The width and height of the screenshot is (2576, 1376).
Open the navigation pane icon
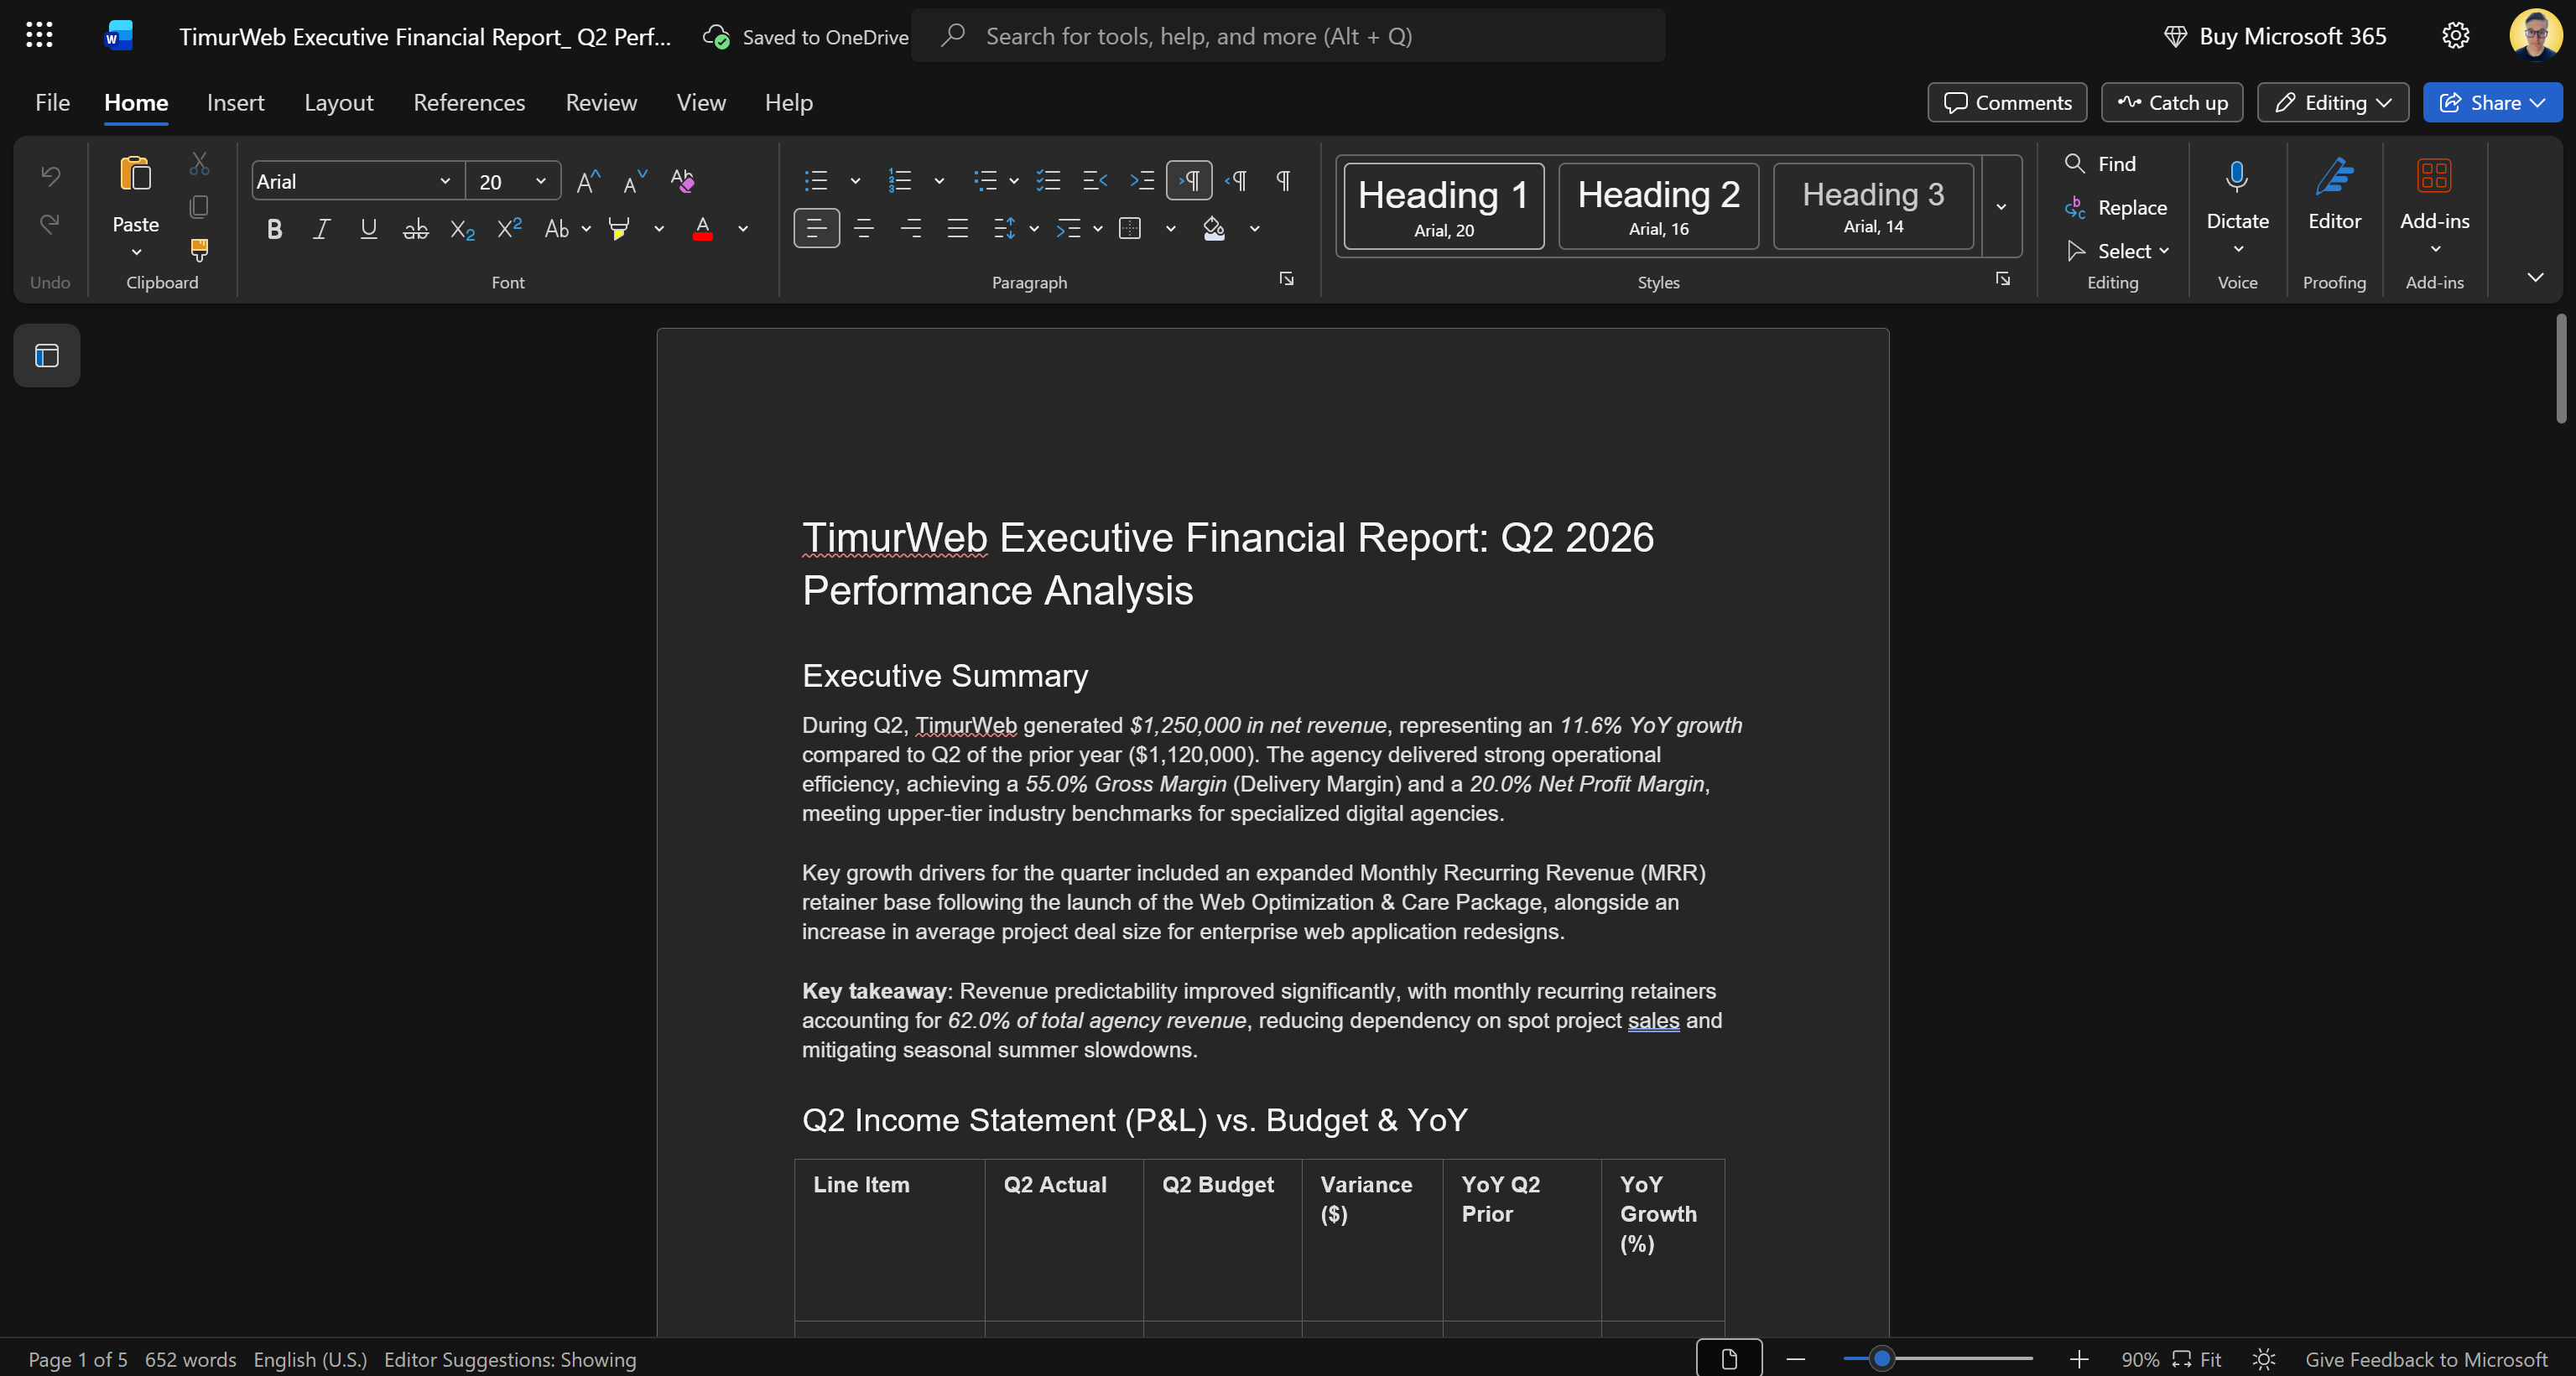(x=47, y=355)
